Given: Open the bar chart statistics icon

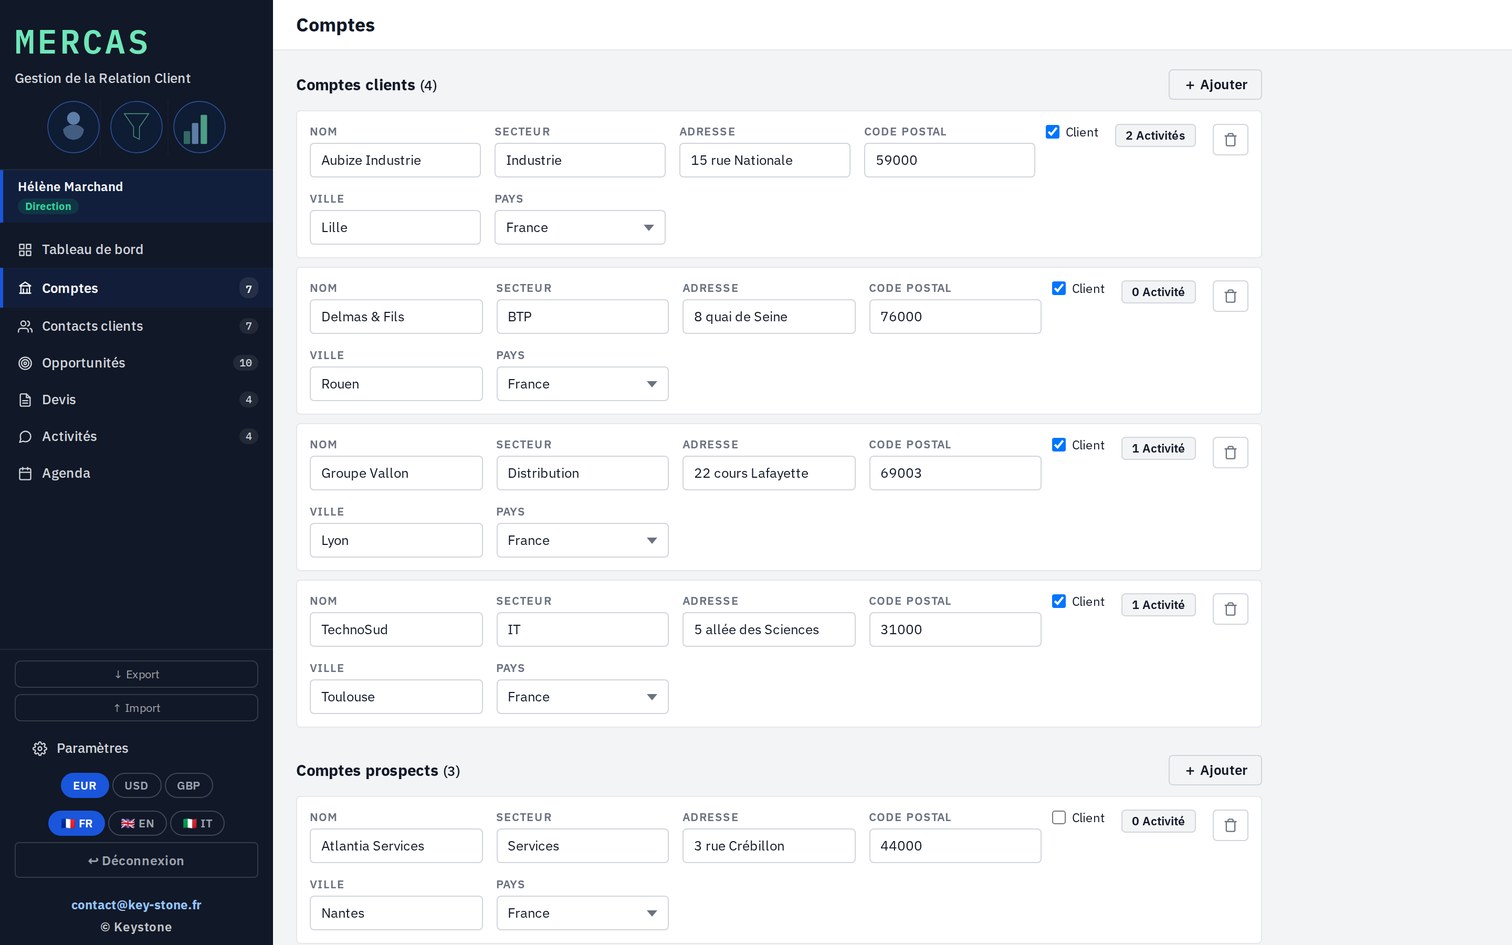Looking at the screenshot, I should point(199,127).
